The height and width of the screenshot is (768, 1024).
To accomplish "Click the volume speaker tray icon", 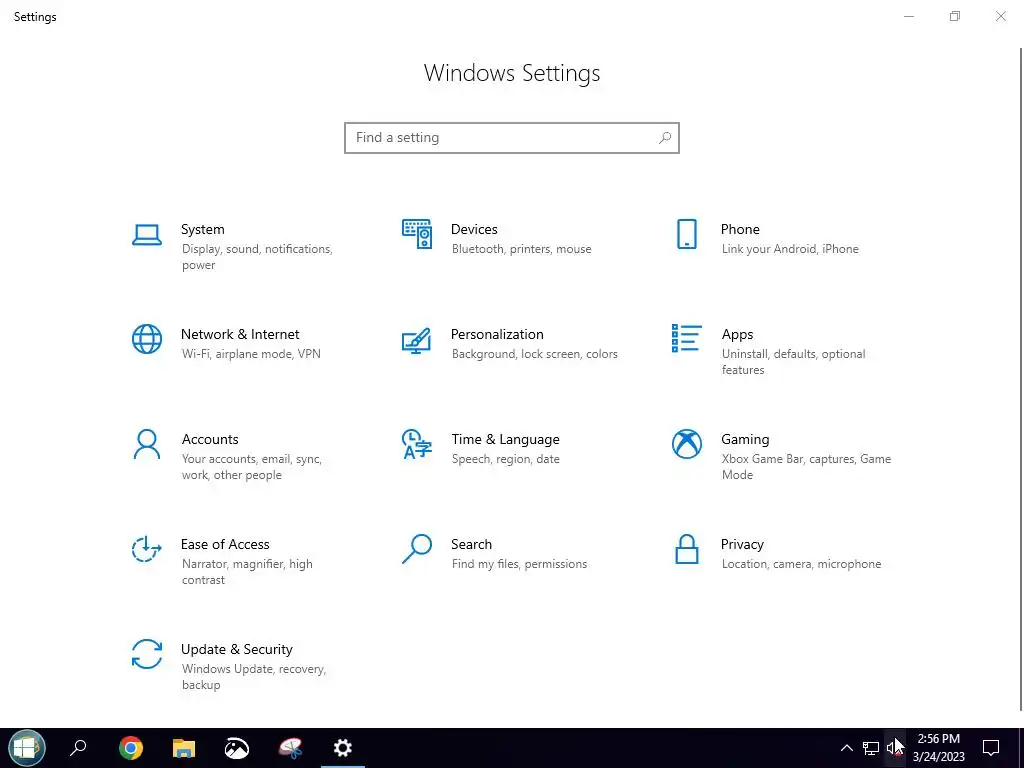I will tap(894, 748).
